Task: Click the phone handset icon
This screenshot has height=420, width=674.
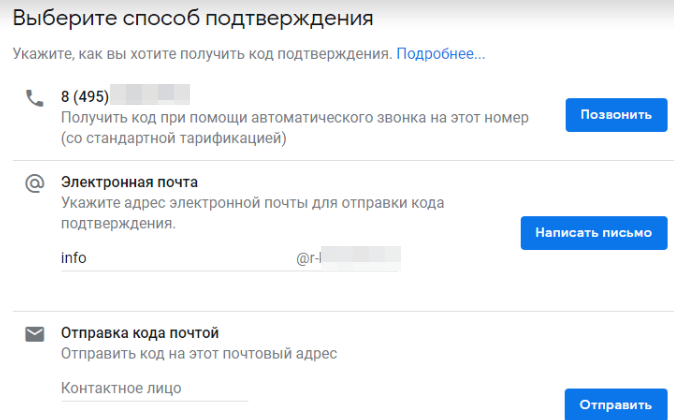Action: coord(35,98)
